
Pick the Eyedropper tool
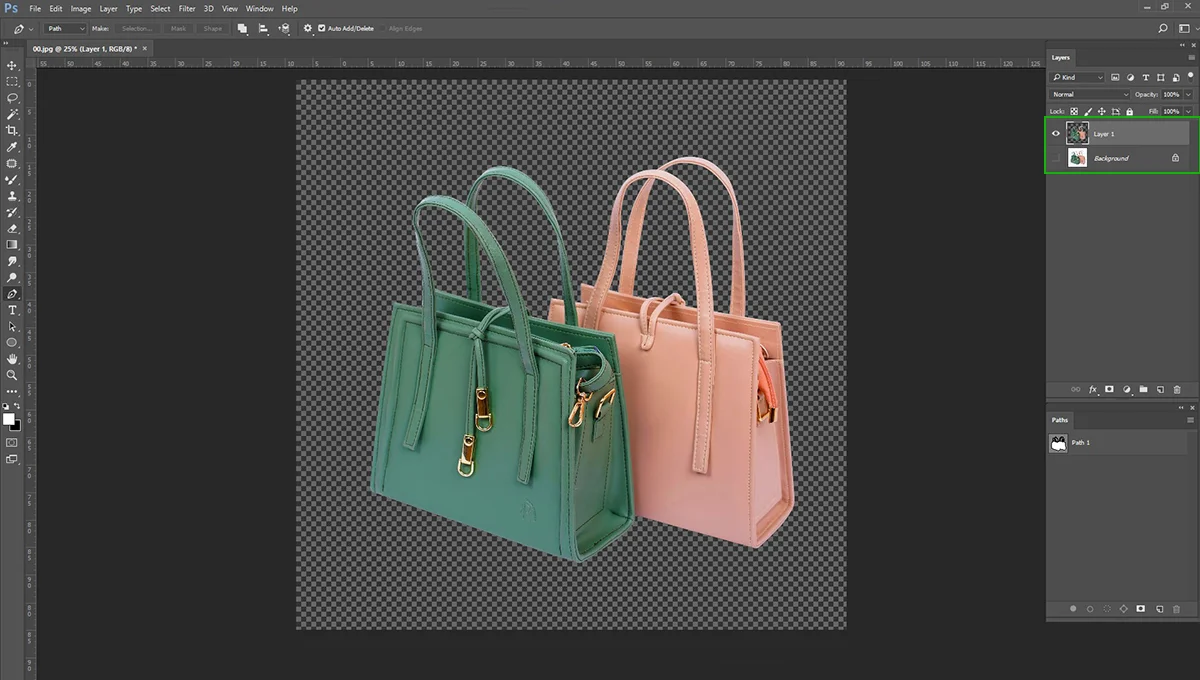[13, 147]
